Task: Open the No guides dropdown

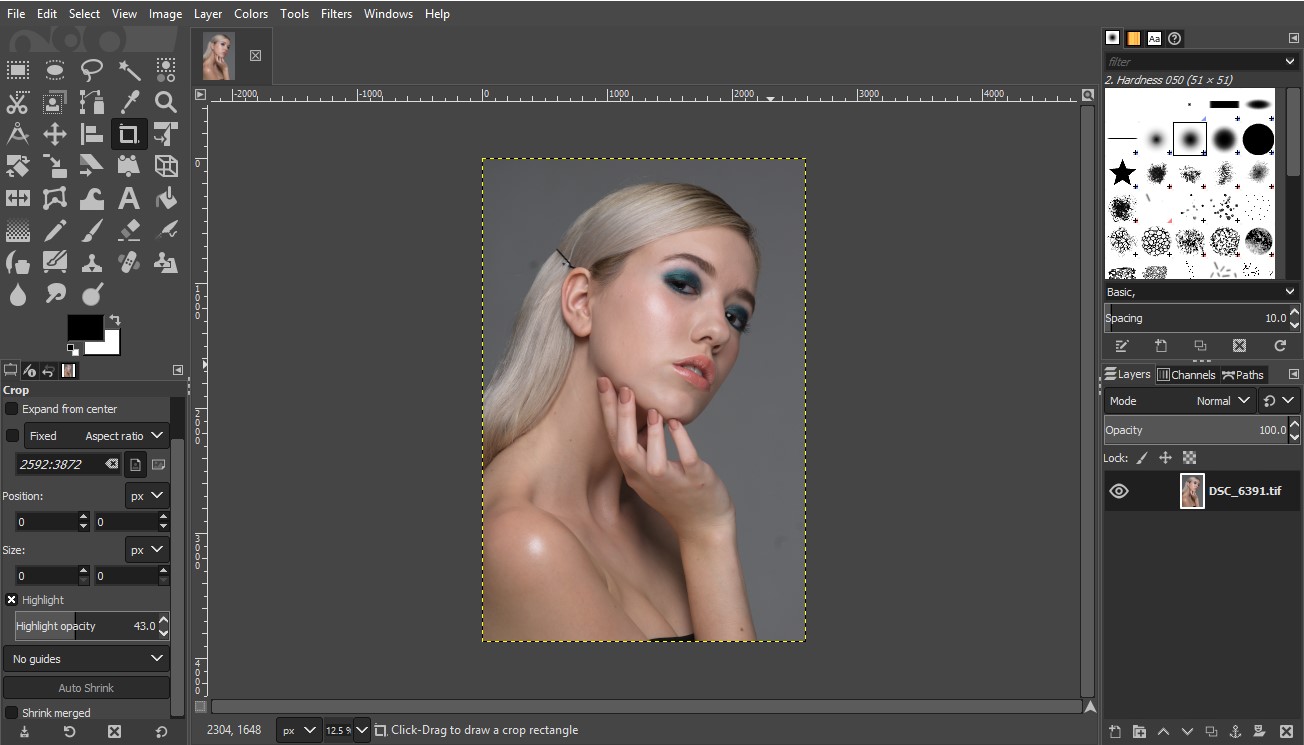Action: pos(86,658)
